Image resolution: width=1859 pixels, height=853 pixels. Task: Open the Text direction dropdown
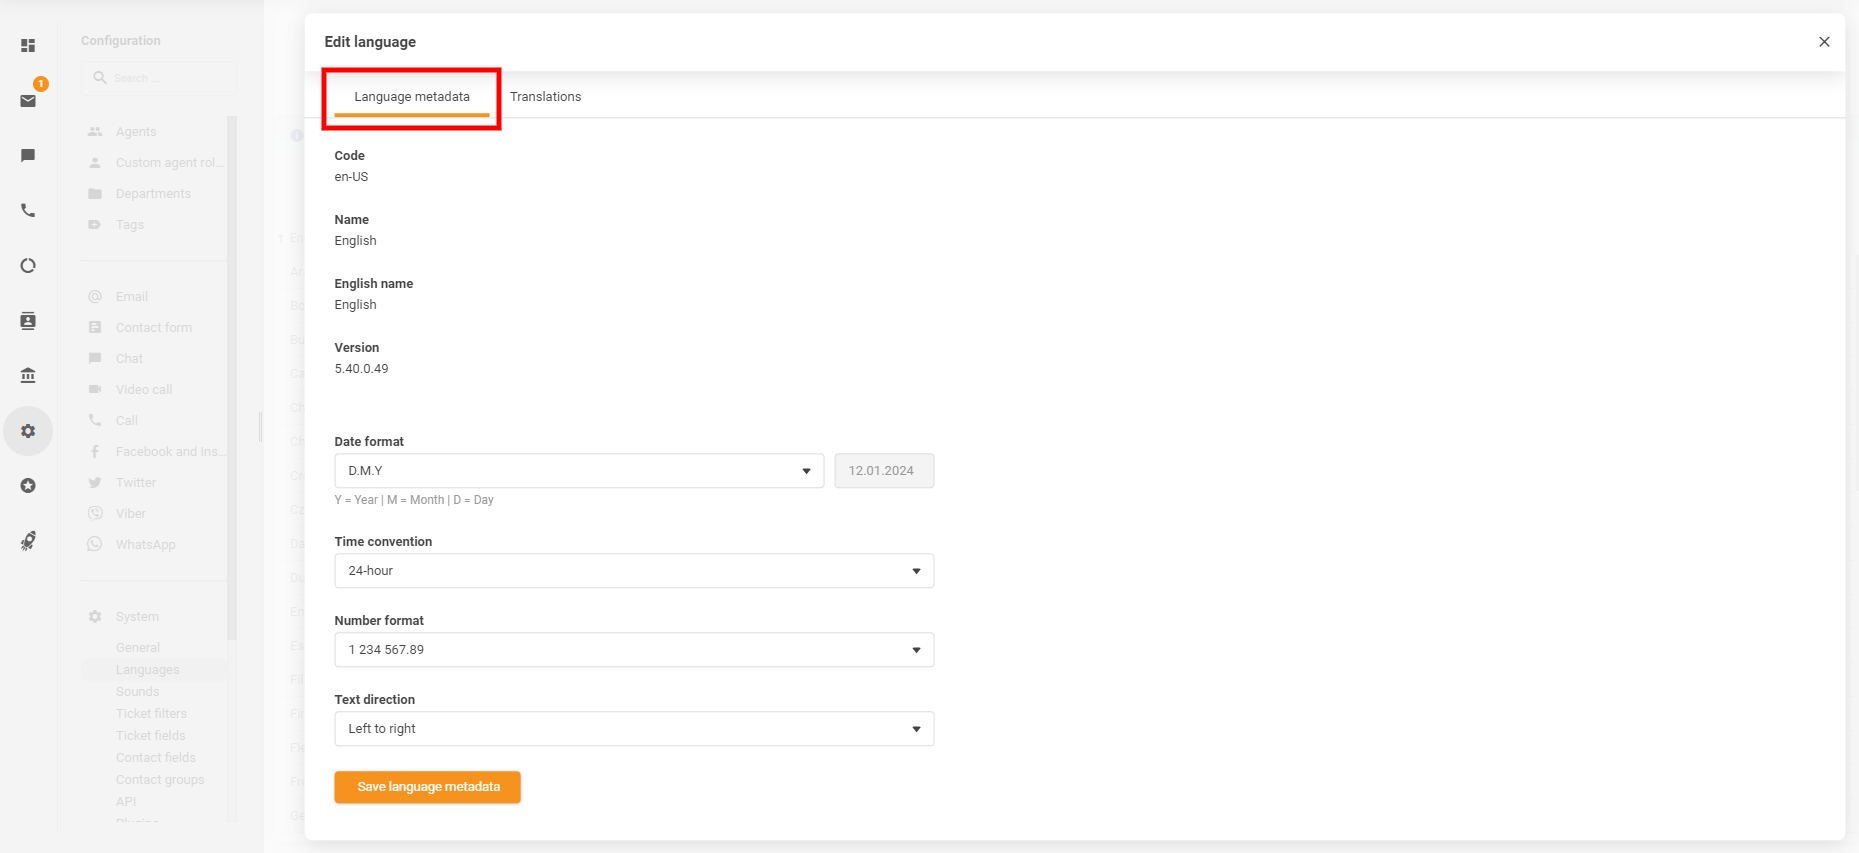pos(633,729)
